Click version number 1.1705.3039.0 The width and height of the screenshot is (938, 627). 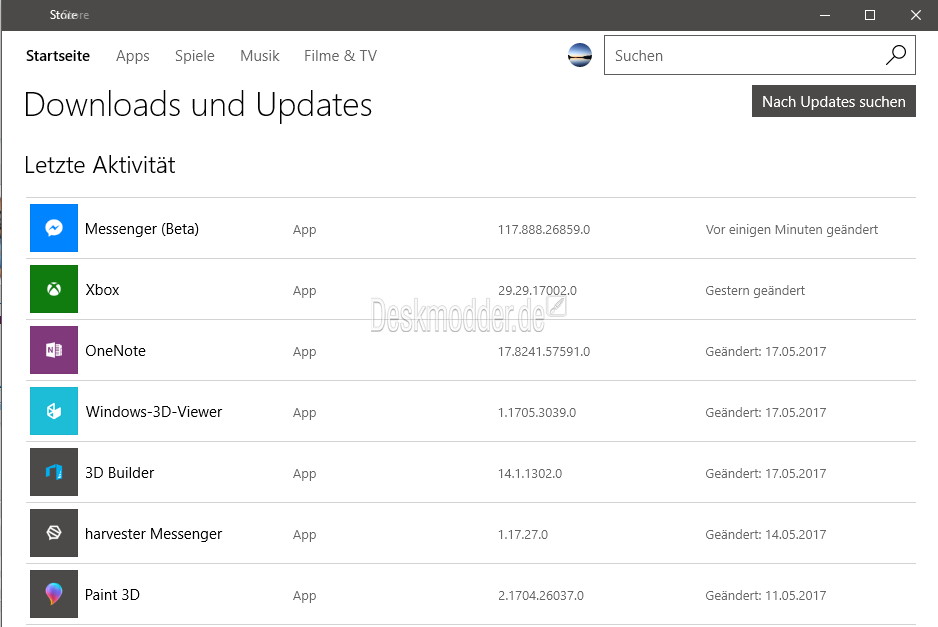point(537,413)
